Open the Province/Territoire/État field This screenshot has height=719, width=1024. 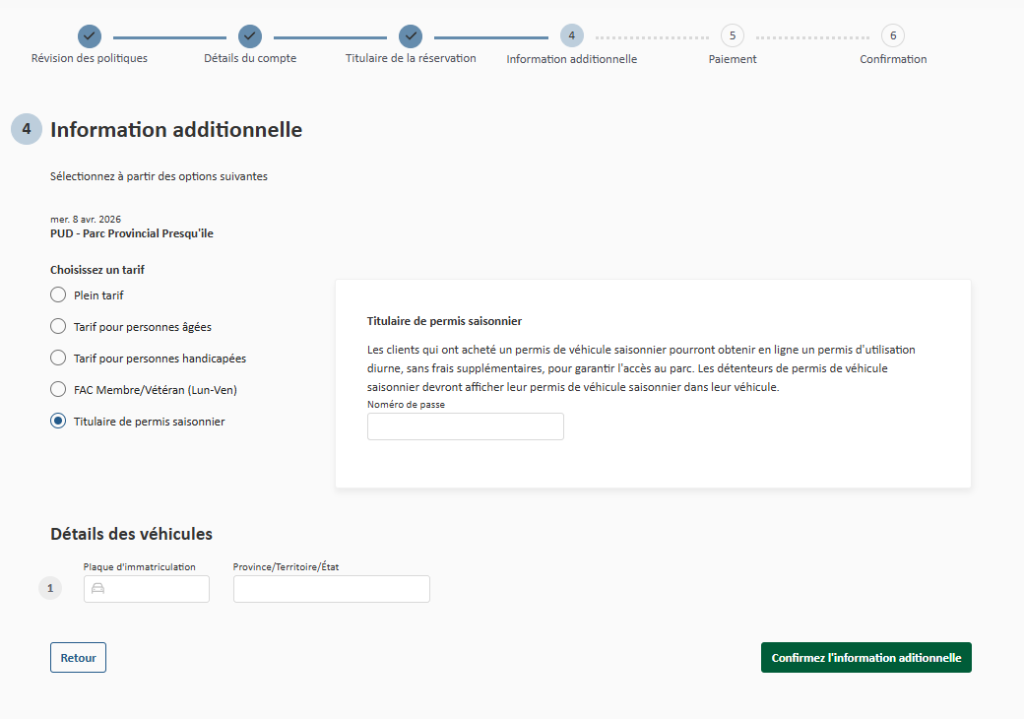pyautogui.click(x=331, y=588)
